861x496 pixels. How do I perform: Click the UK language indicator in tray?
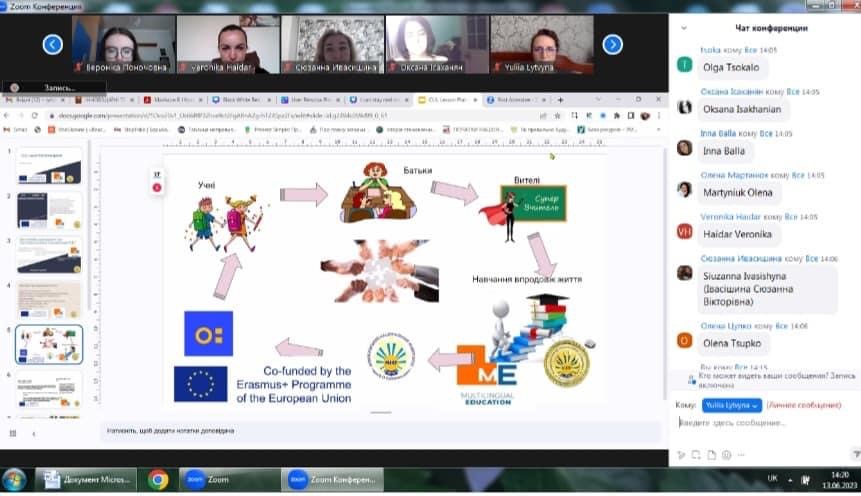pos(772,478)
